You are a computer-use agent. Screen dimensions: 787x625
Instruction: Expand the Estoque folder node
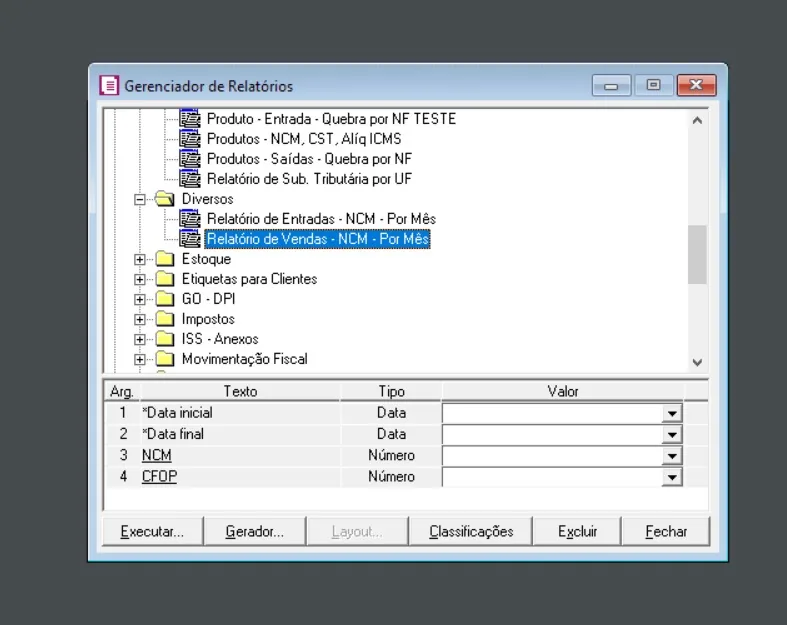click(140, 260)
